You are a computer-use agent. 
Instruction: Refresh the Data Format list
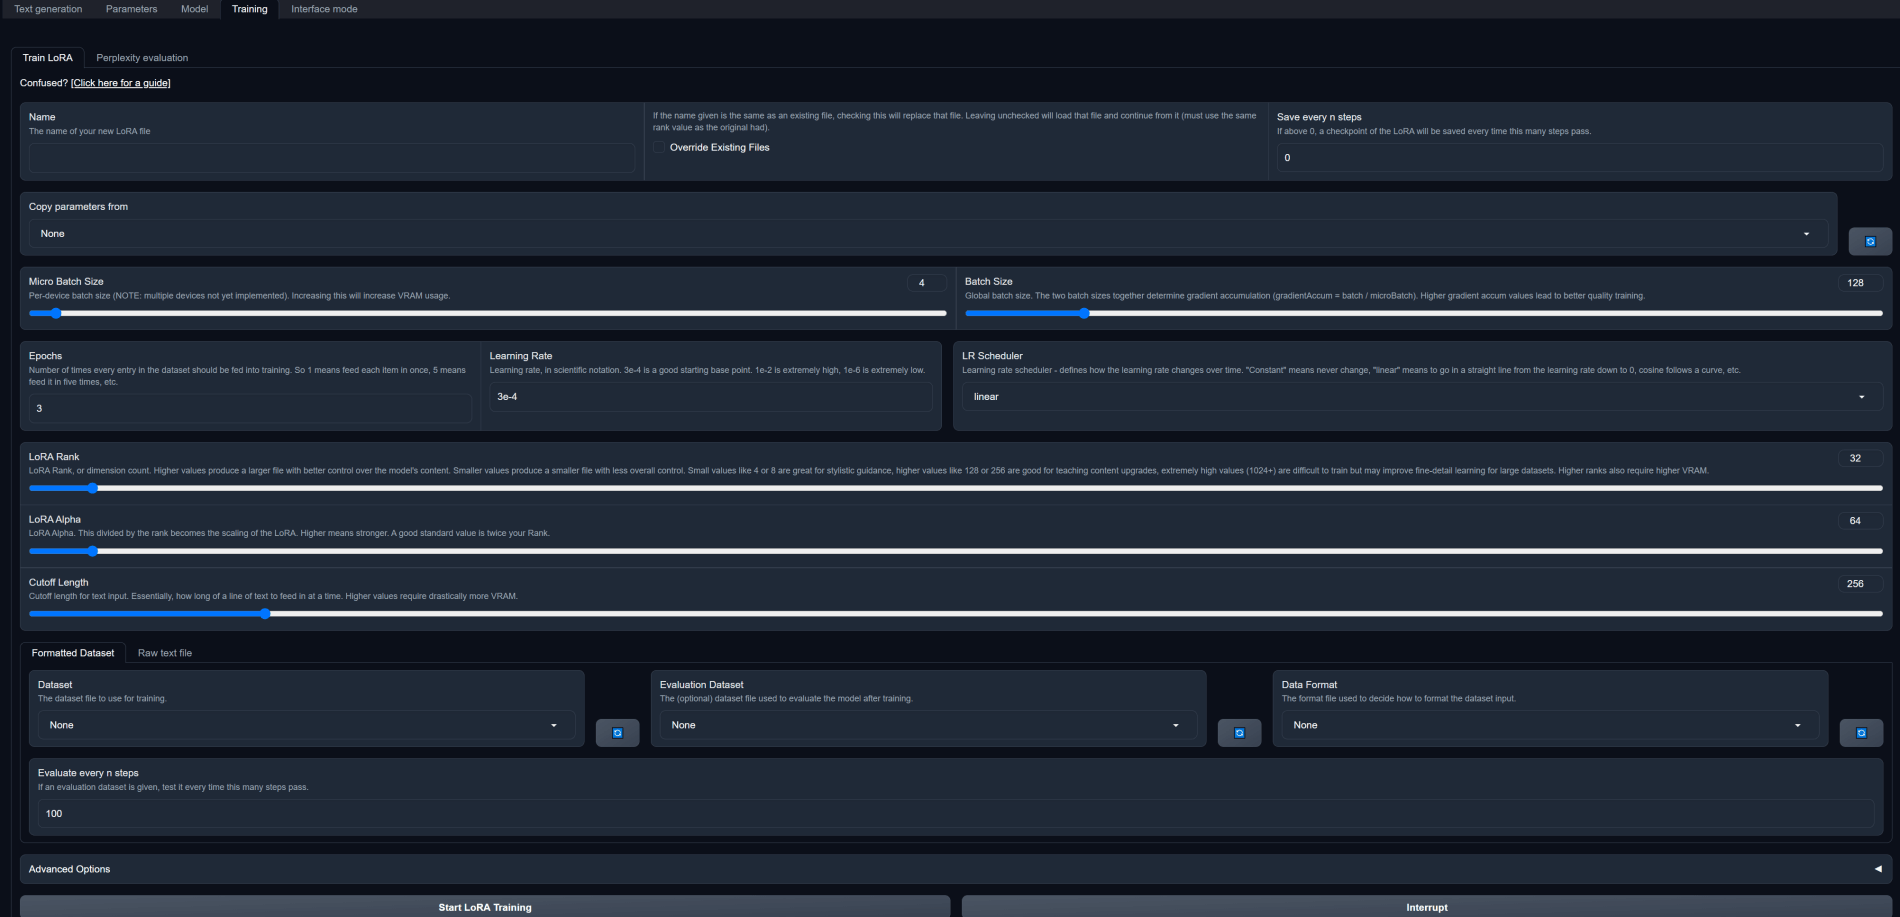click(x=1860, y=732)
